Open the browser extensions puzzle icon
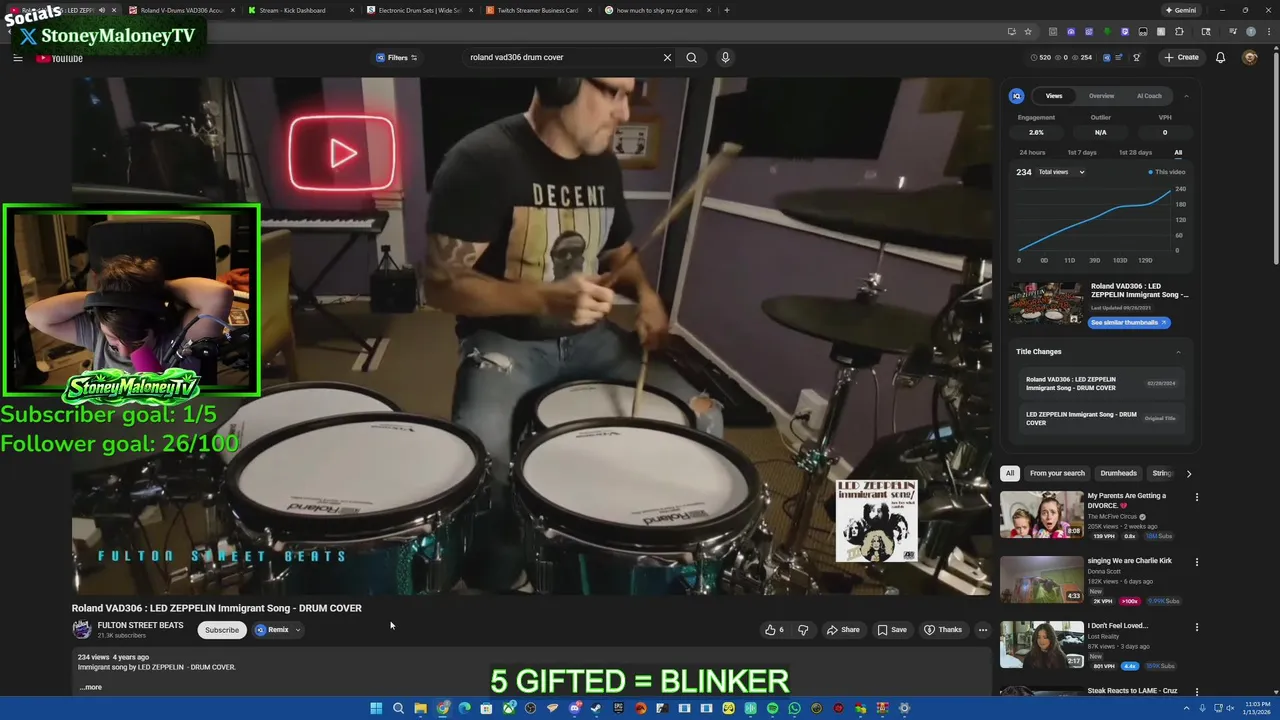The width and height of the screenshot is (1280, 720). pos(1179,31)
